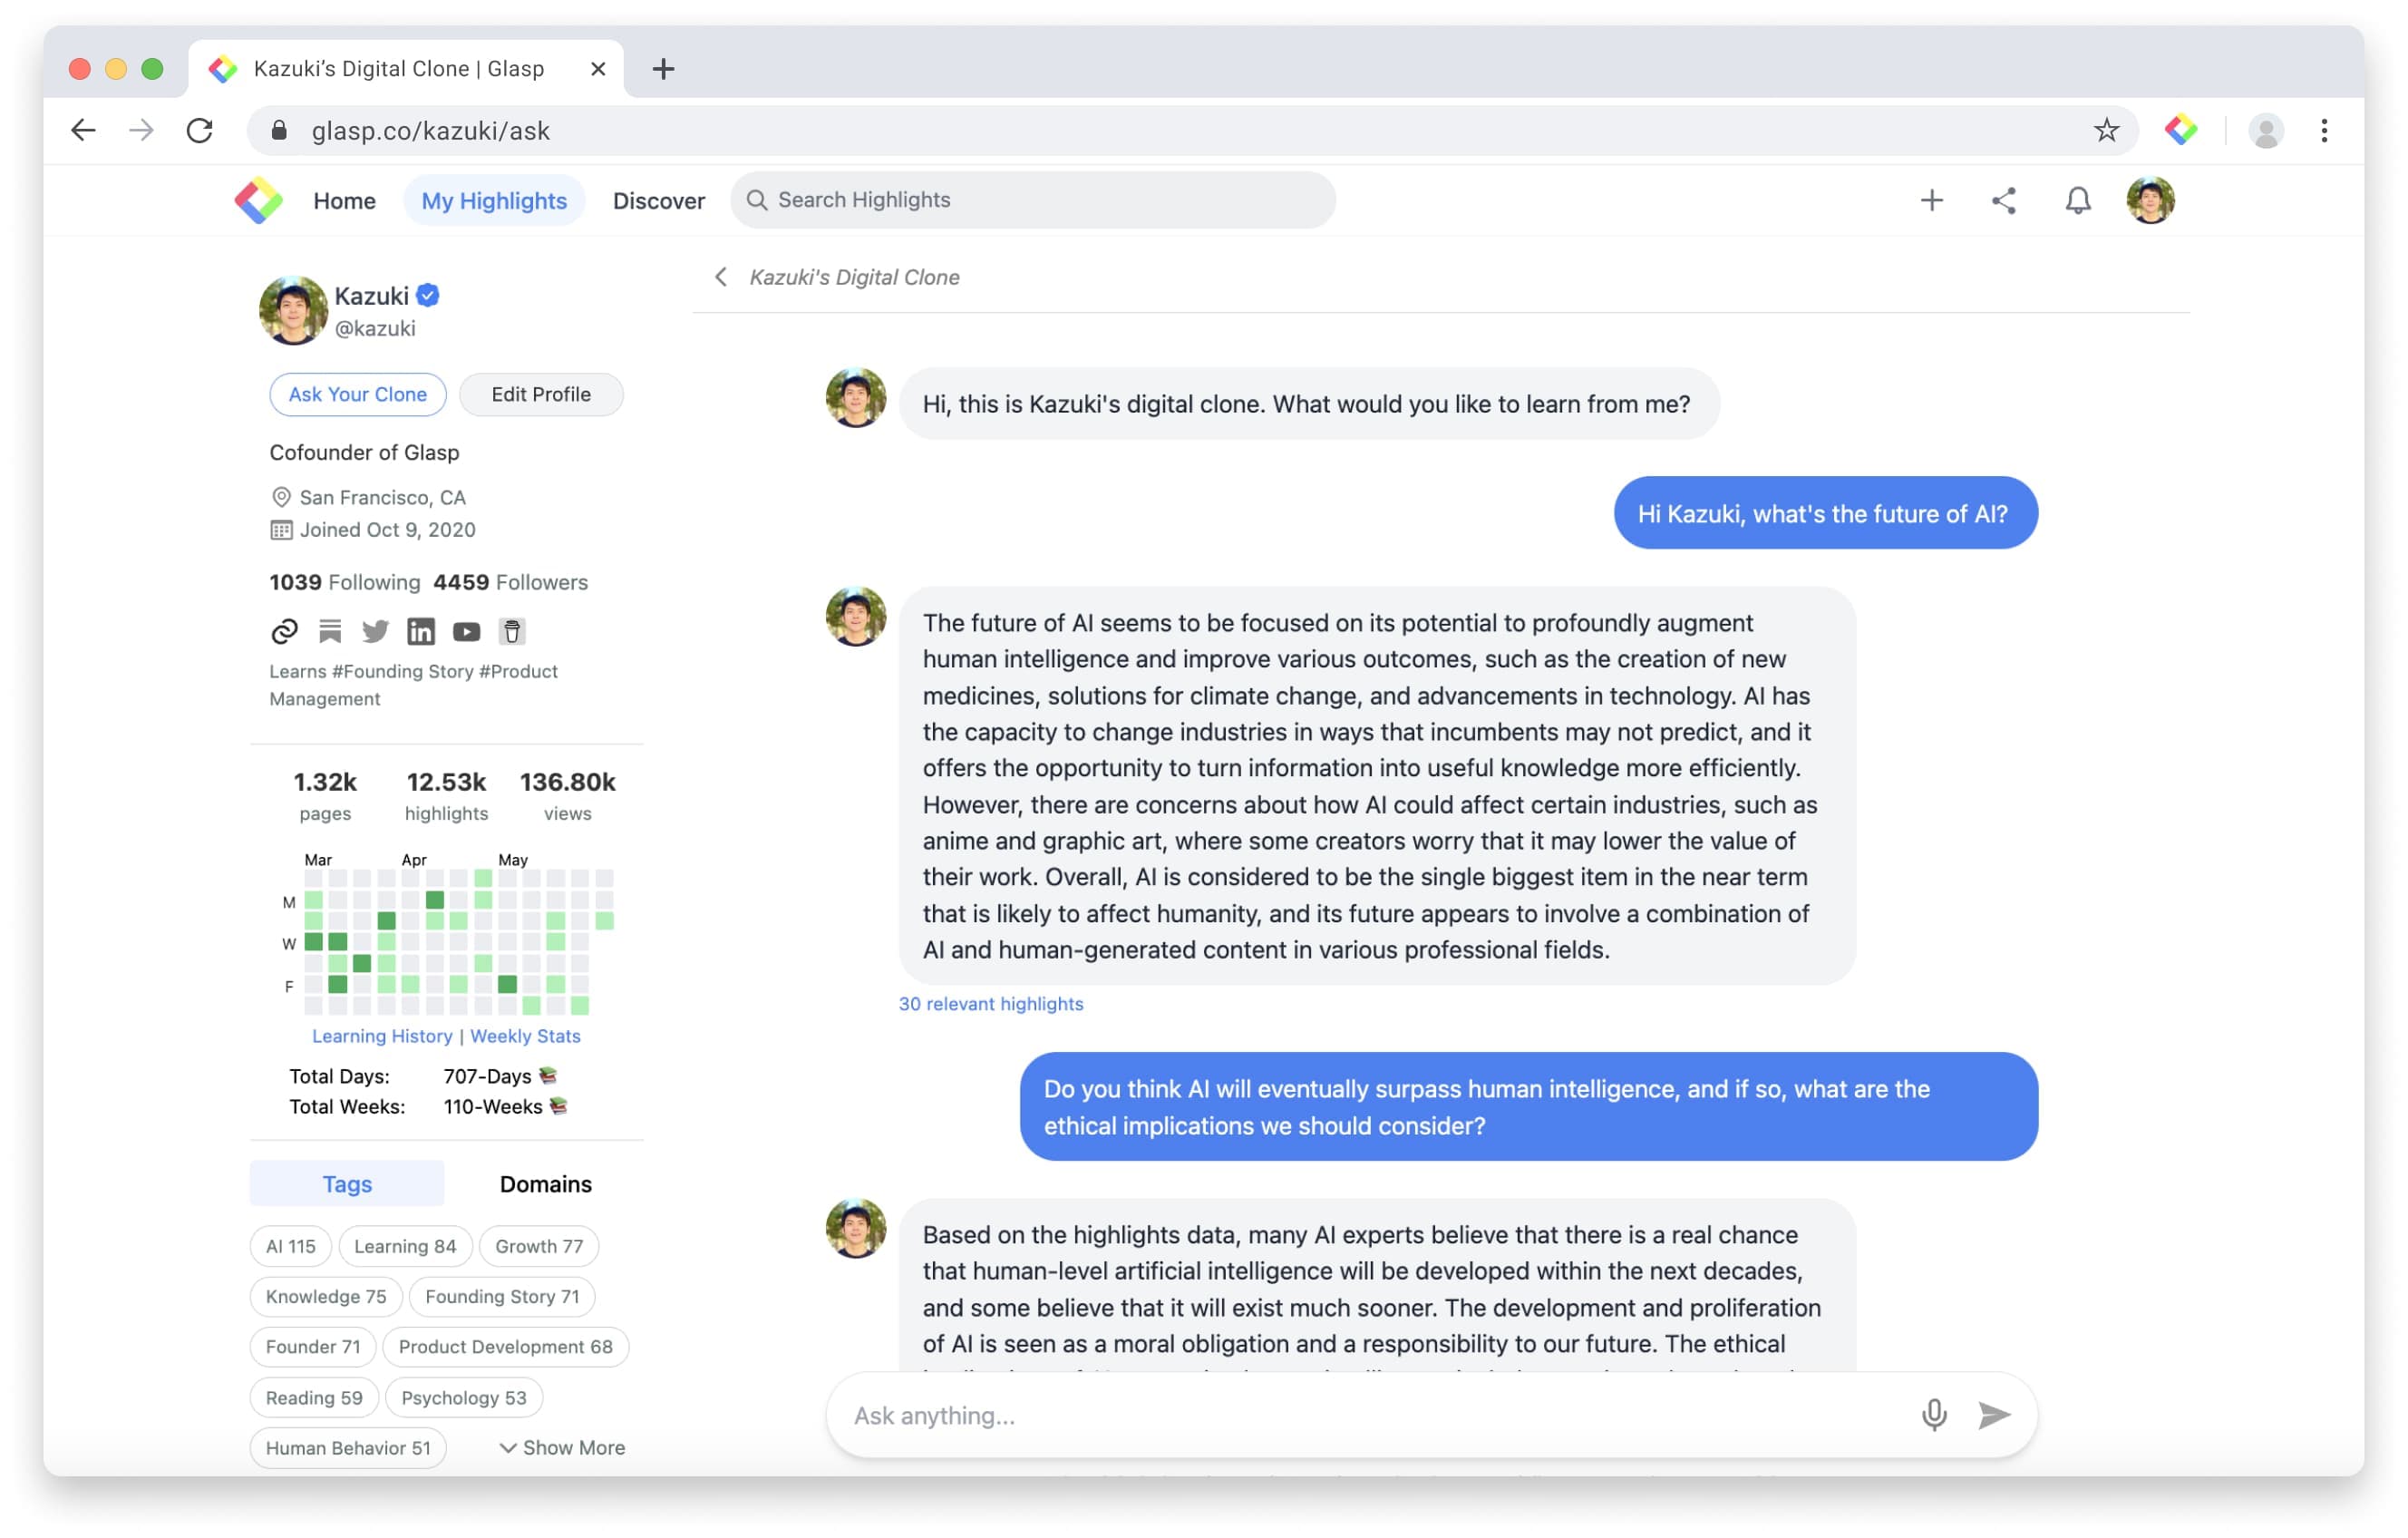Open notifications bell icon
Viewport: 2408px width, 1538px height.
2077,200
